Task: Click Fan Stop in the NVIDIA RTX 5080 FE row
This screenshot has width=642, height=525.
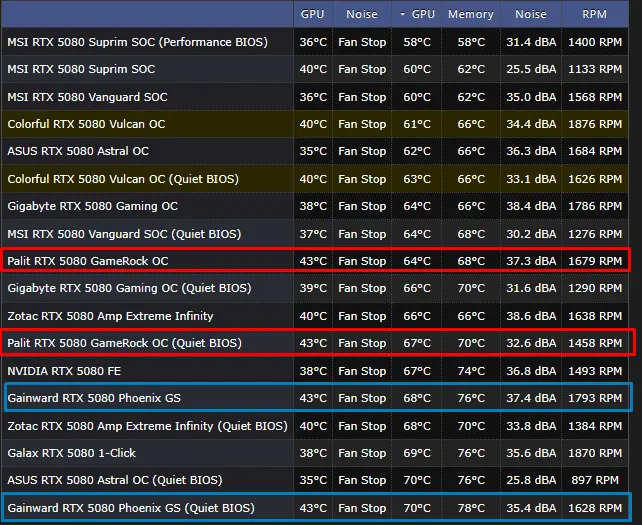Action: pyautogui.click(x=362, y=371)
